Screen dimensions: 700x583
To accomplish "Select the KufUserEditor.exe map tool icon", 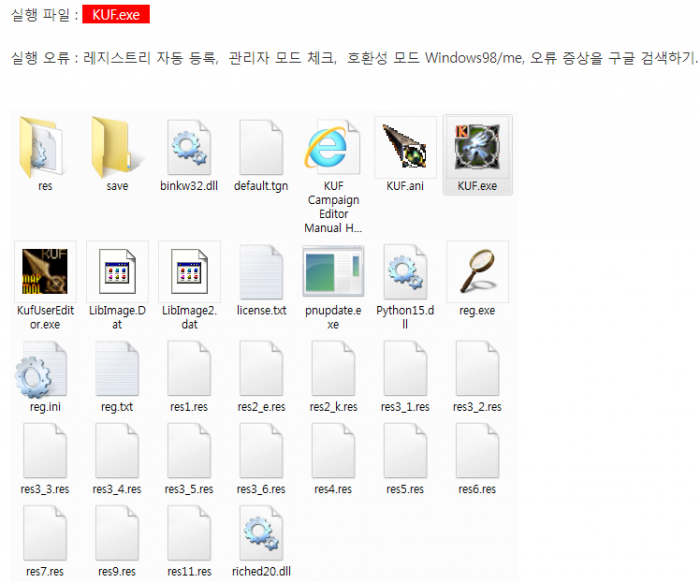I will [x=45, y=271].
